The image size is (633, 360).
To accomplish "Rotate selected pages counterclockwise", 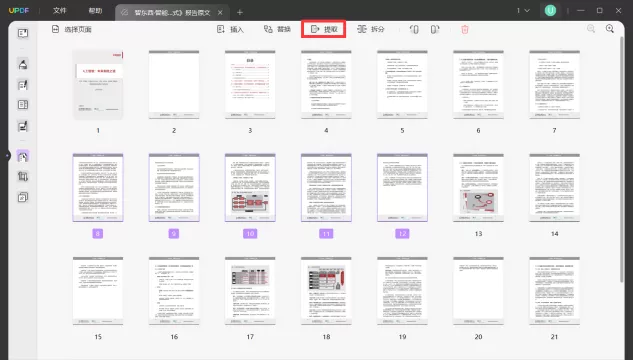I will [414, 29].
